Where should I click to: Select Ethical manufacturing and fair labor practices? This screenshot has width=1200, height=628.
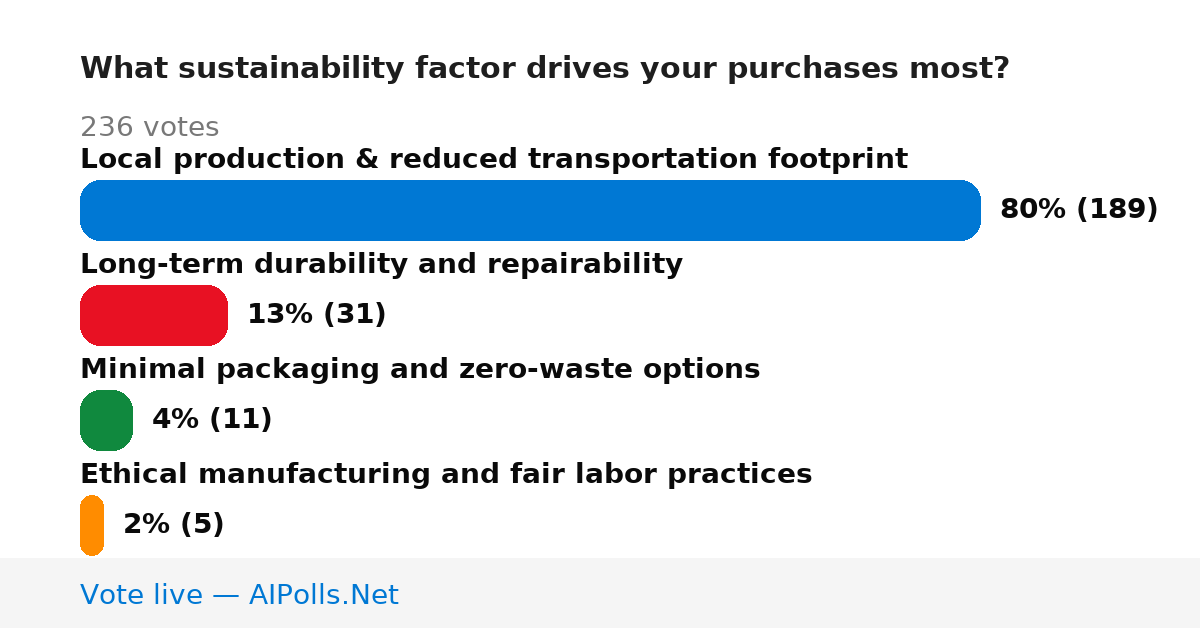coord(446,474)
